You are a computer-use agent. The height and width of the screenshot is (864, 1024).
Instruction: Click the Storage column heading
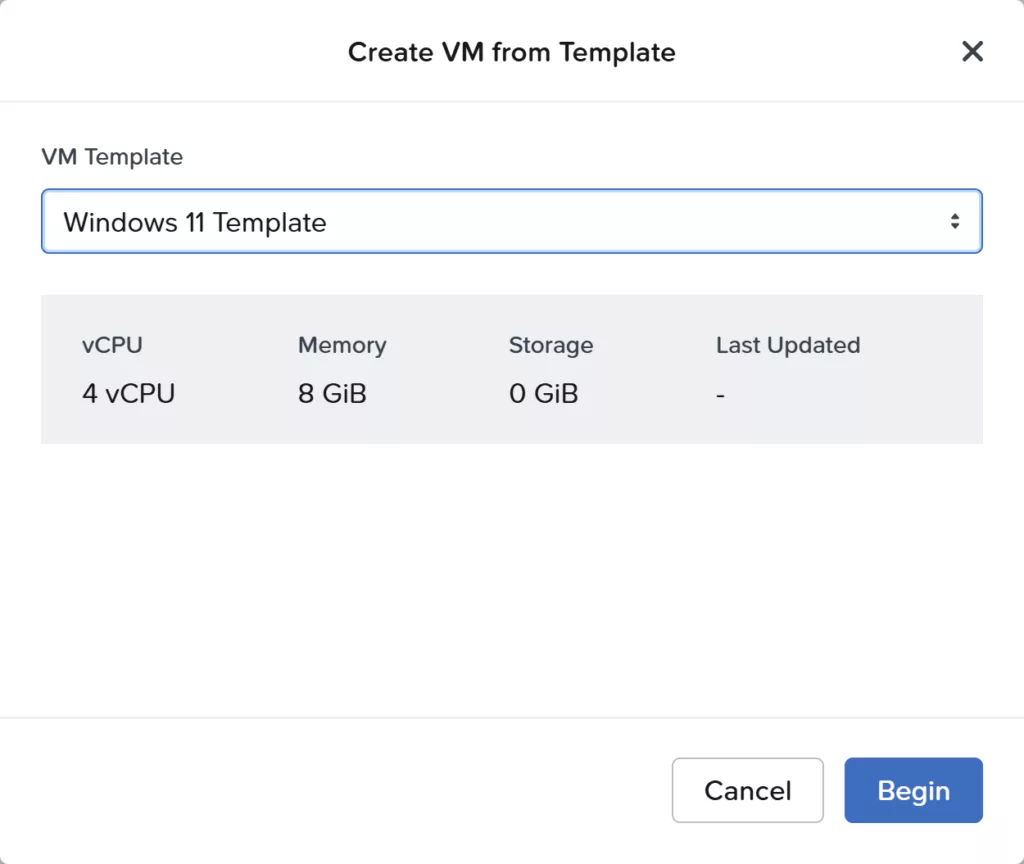coord(550,346)
